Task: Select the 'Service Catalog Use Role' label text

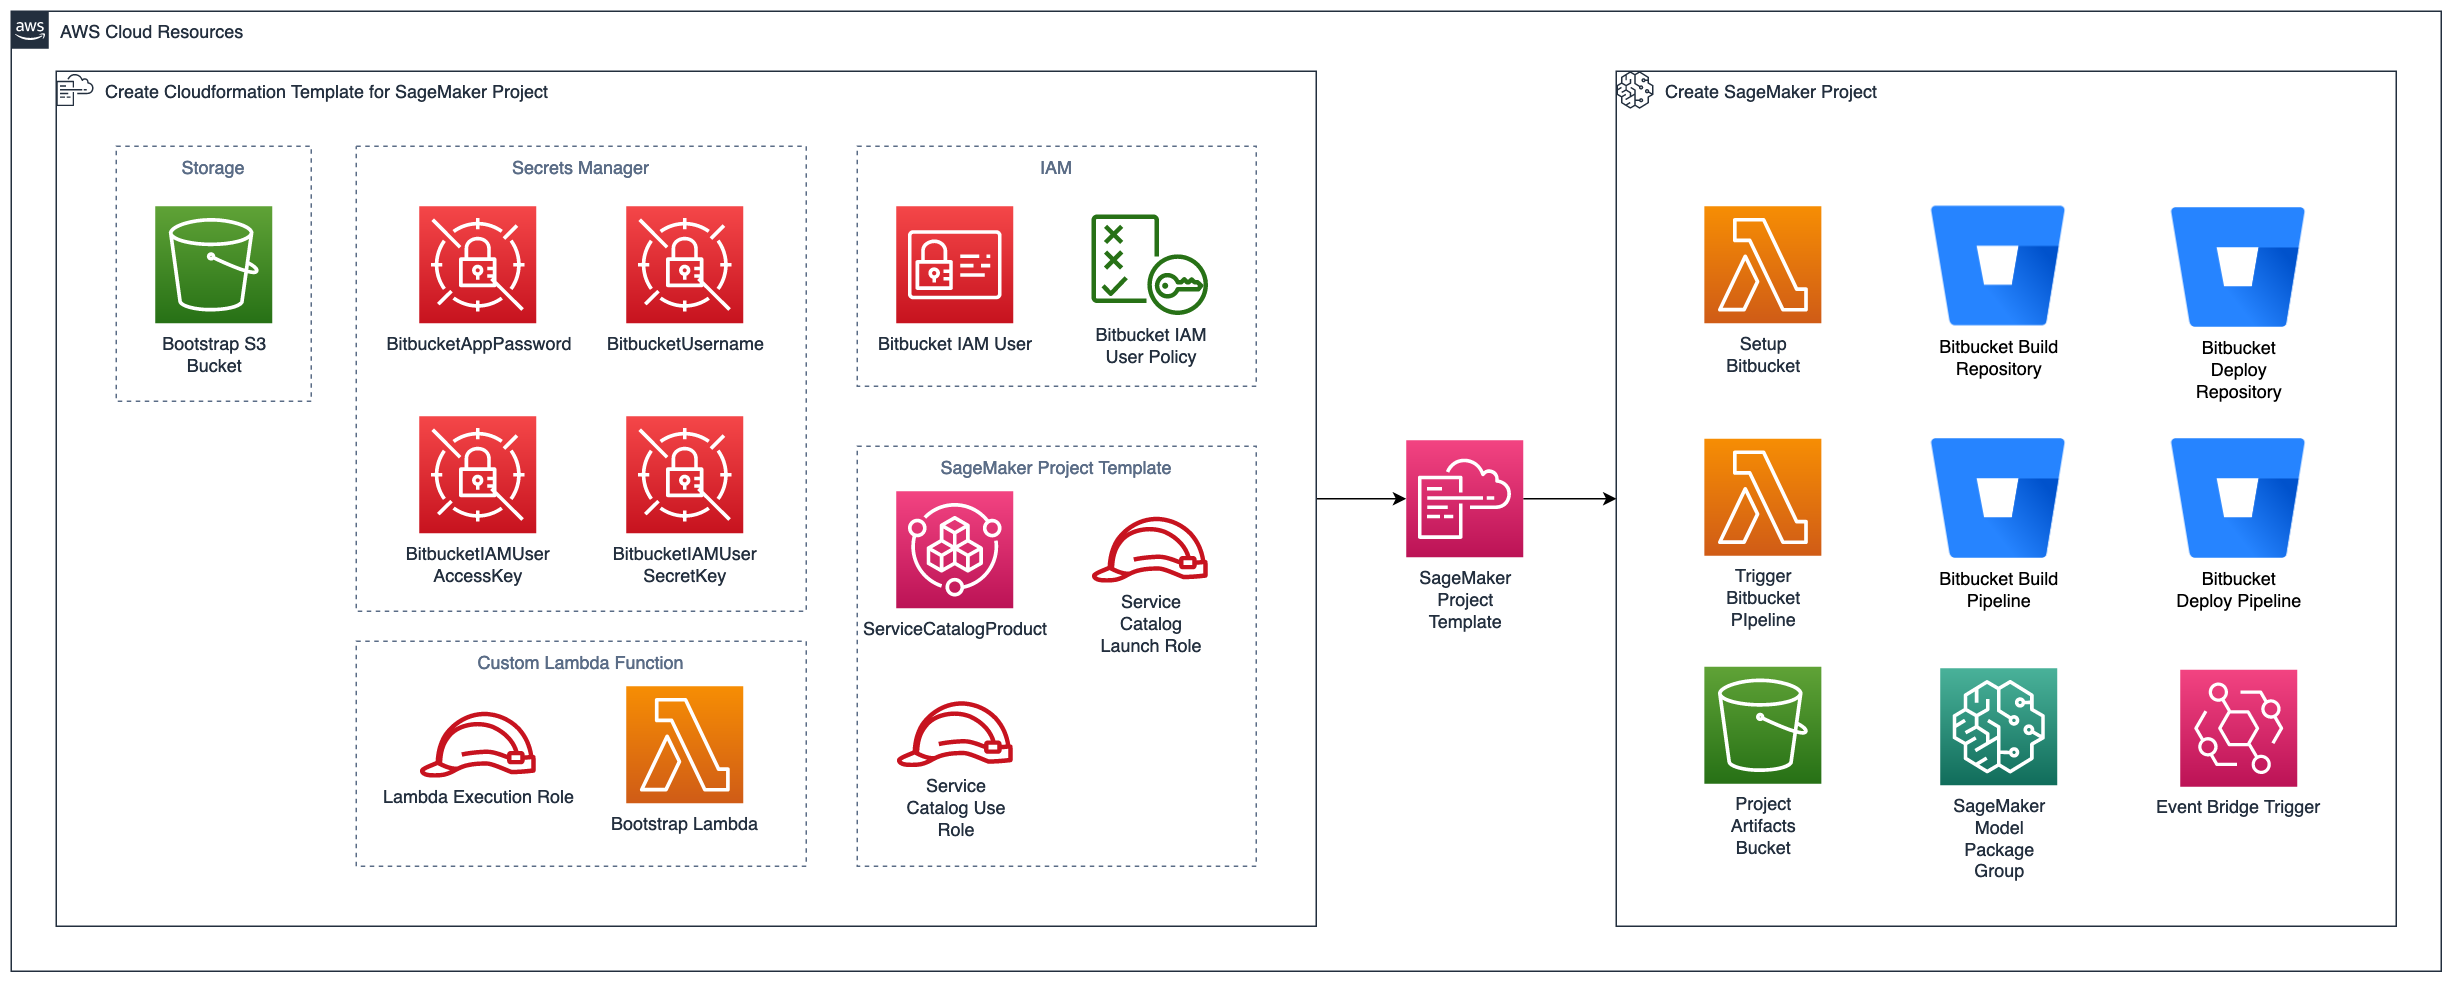Action: point(955,808)
